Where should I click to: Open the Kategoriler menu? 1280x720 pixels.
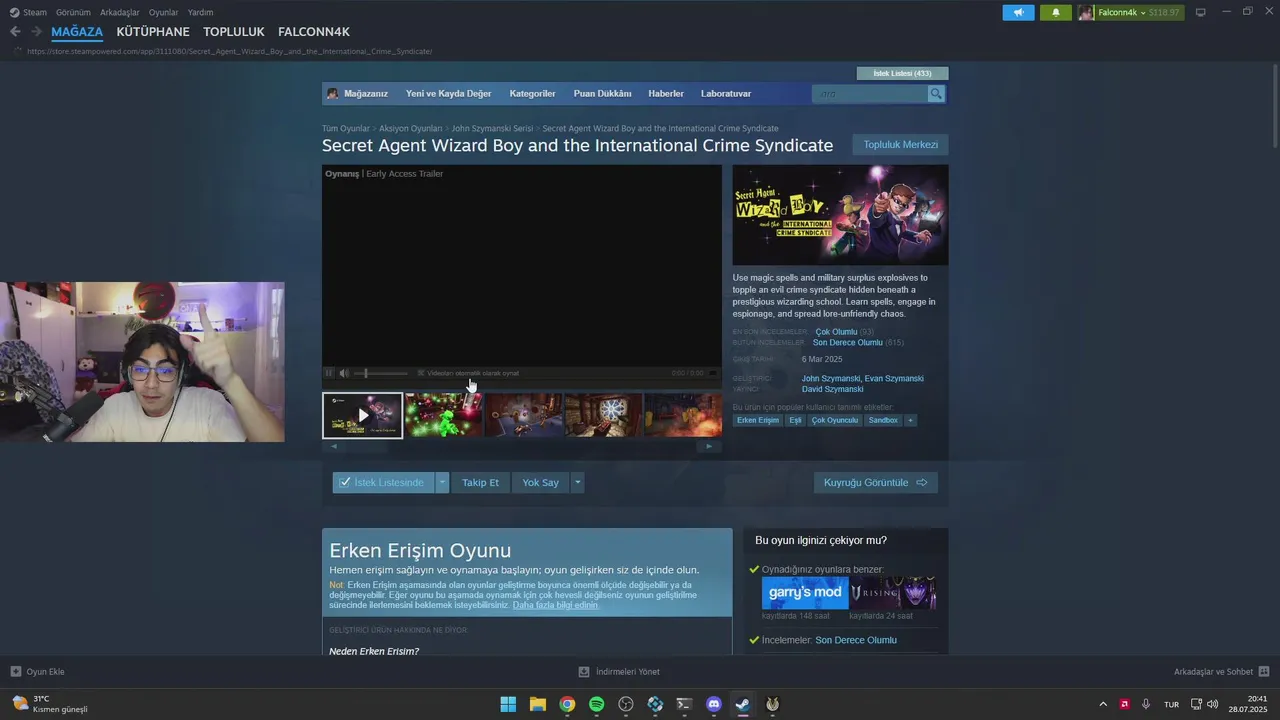(x=532, y=94)
